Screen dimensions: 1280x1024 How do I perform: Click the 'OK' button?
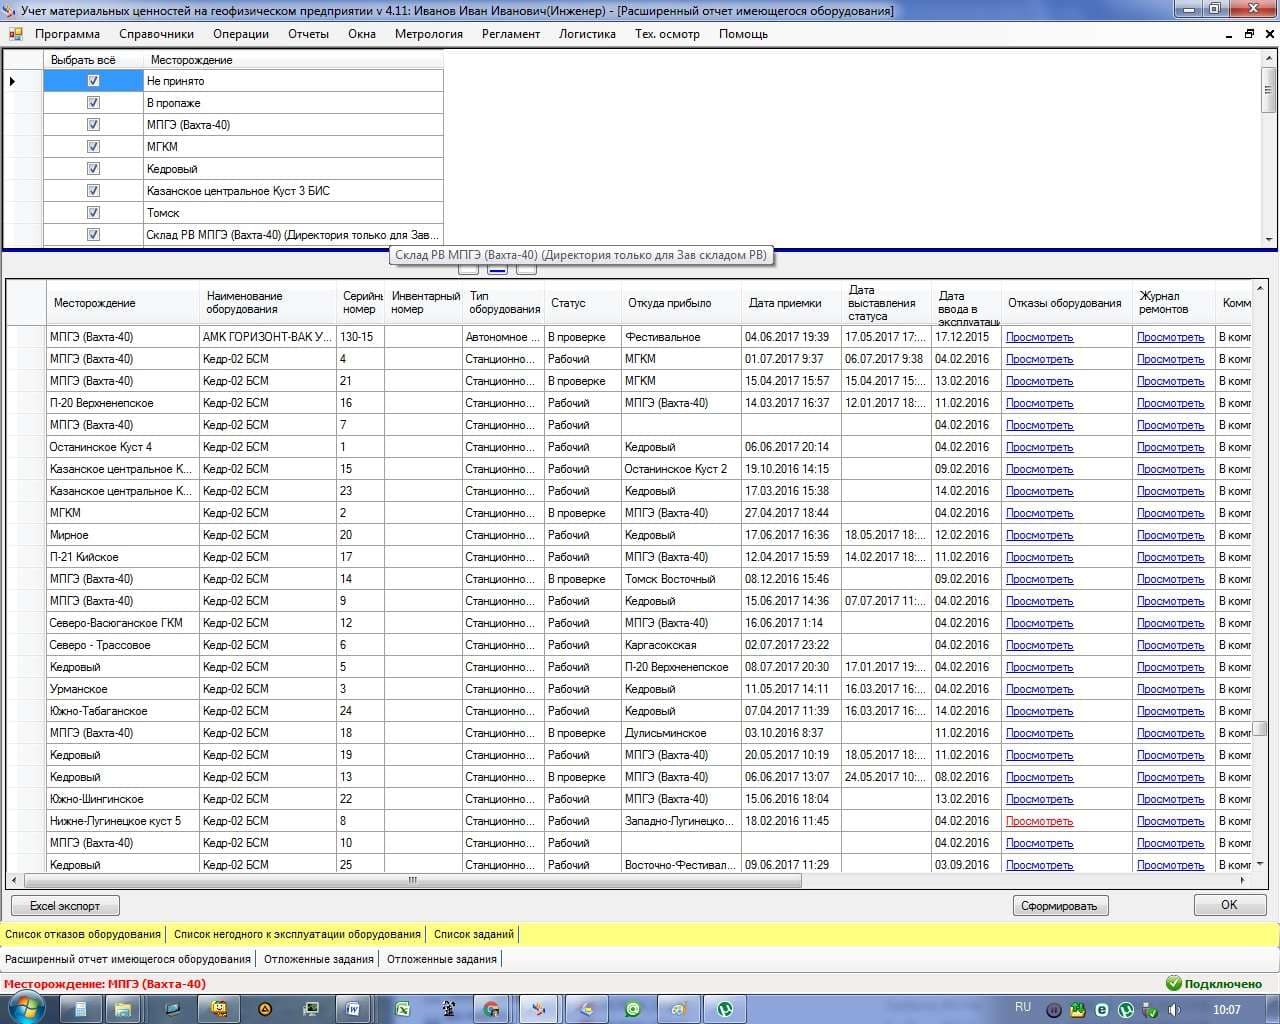pos(1229,905)
